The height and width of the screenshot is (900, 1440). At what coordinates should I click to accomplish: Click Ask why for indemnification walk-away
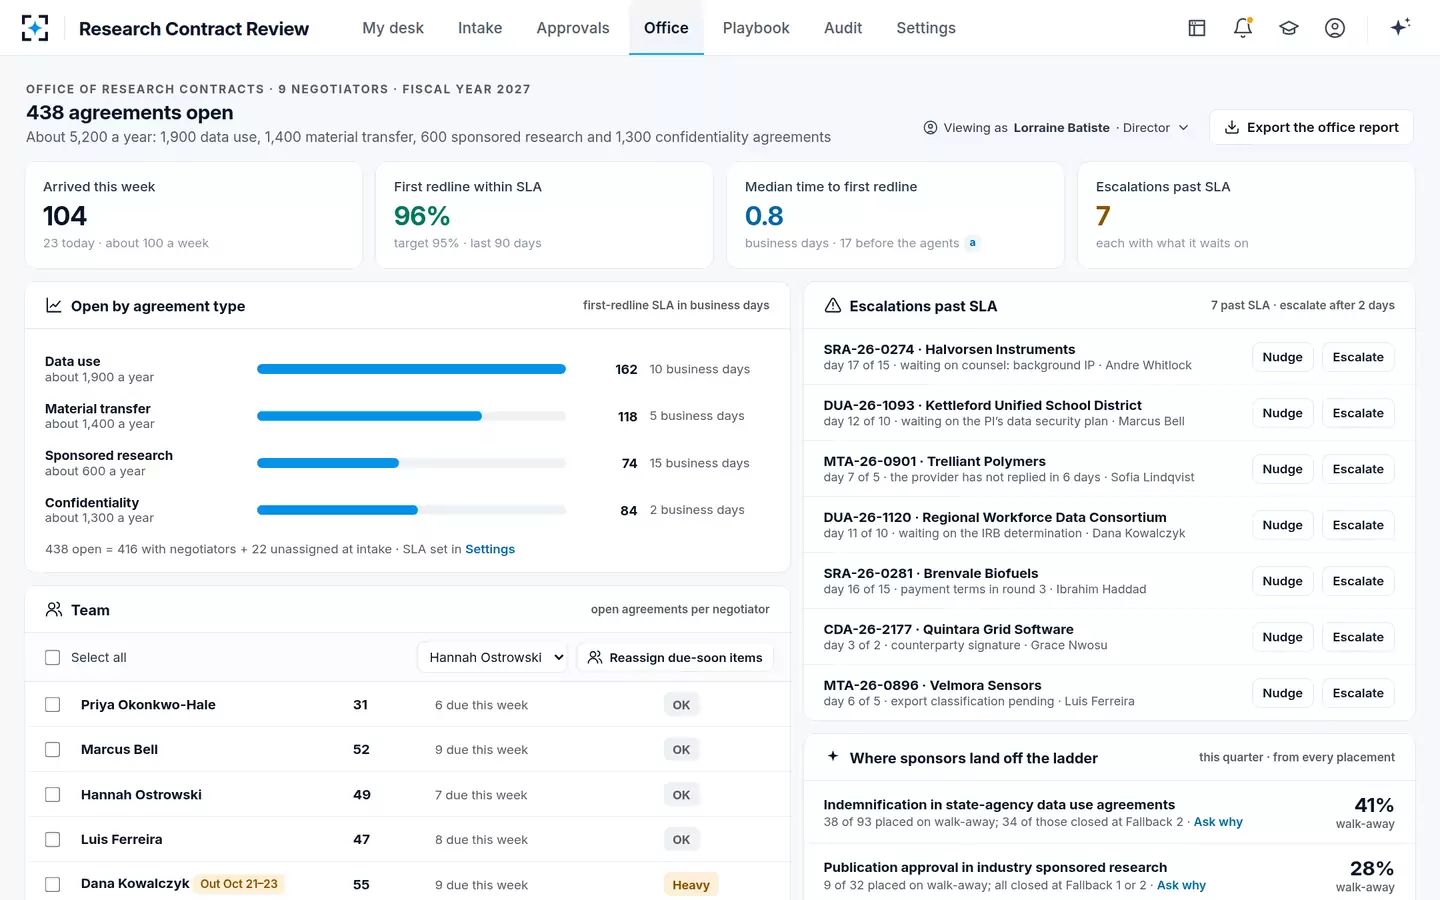click(1218, 822)
